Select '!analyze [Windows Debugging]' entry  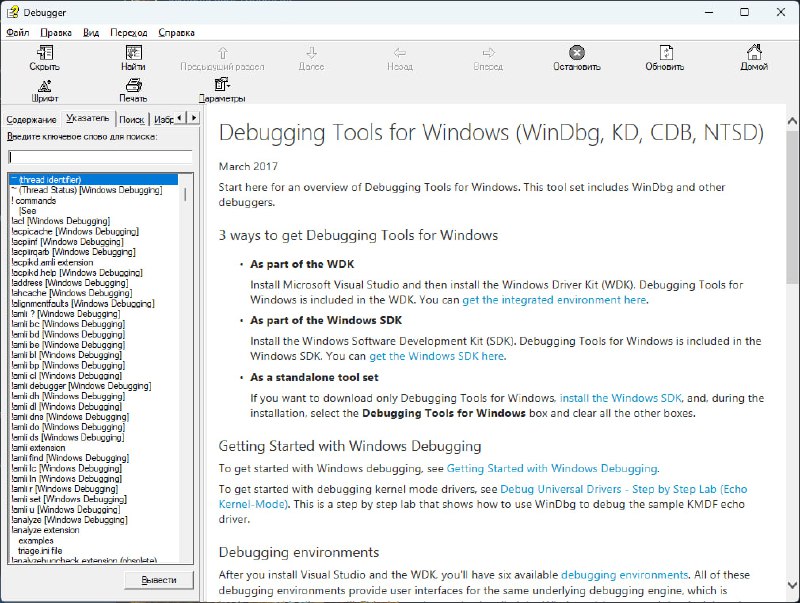[69, 520]
